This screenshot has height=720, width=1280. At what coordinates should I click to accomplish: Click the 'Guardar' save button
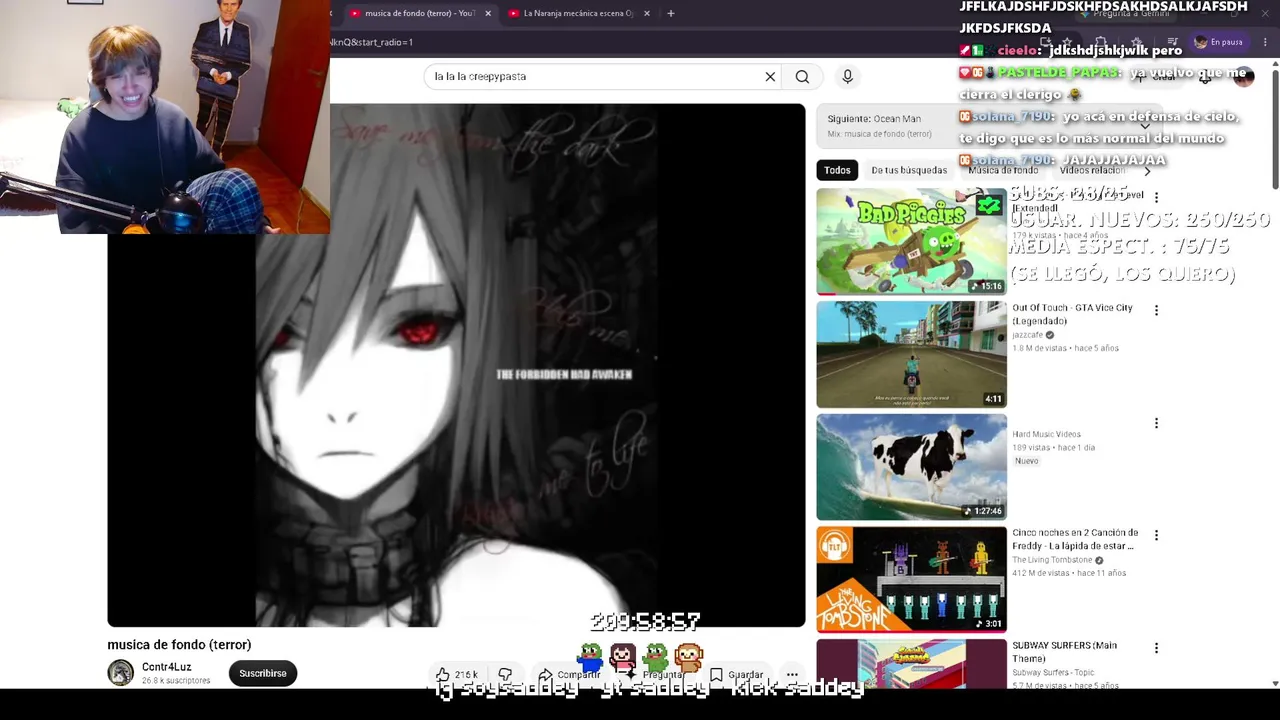(x=736, y=675)
